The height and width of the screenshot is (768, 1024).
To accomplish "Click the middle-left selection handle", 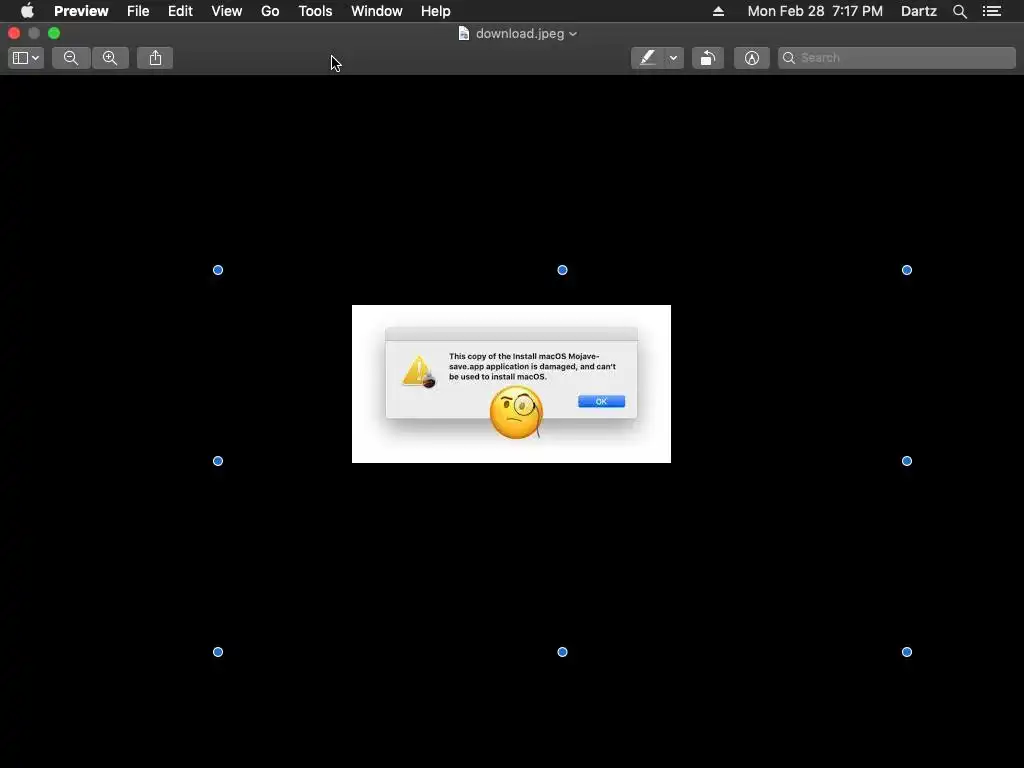I will [218, 461].
